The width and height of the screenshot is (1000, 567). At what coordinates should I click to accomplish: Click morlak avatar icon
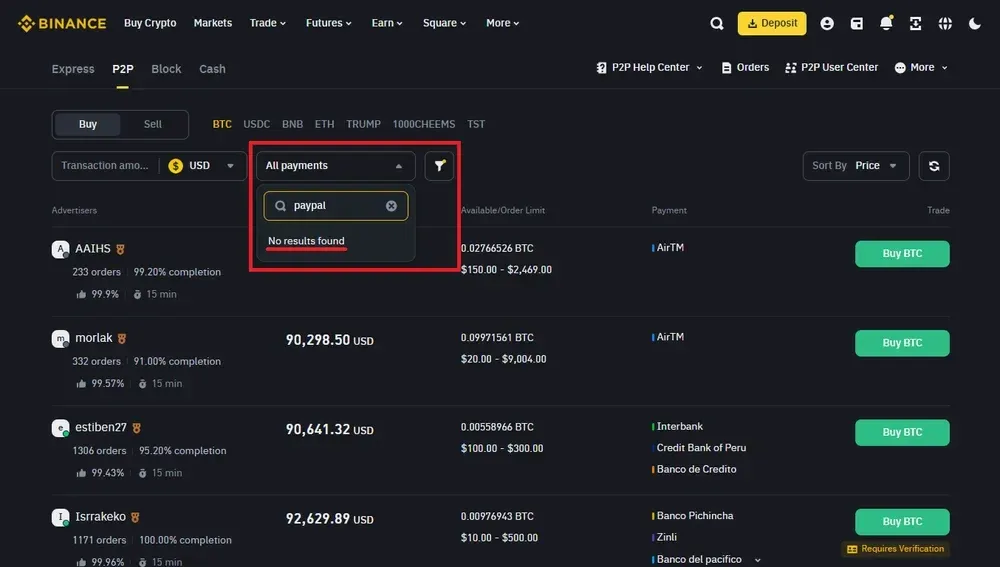(x=61, y=338)
